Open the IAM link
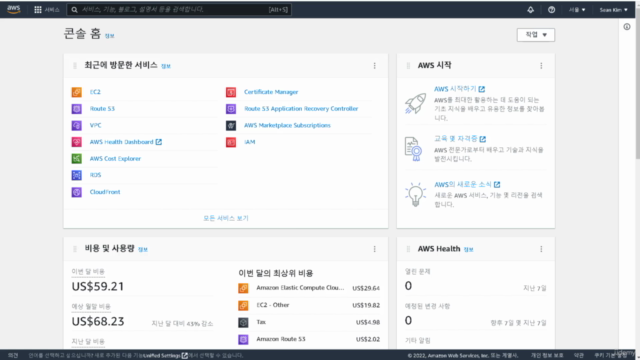This screenshot has height=360, width=640. point(250,142)
